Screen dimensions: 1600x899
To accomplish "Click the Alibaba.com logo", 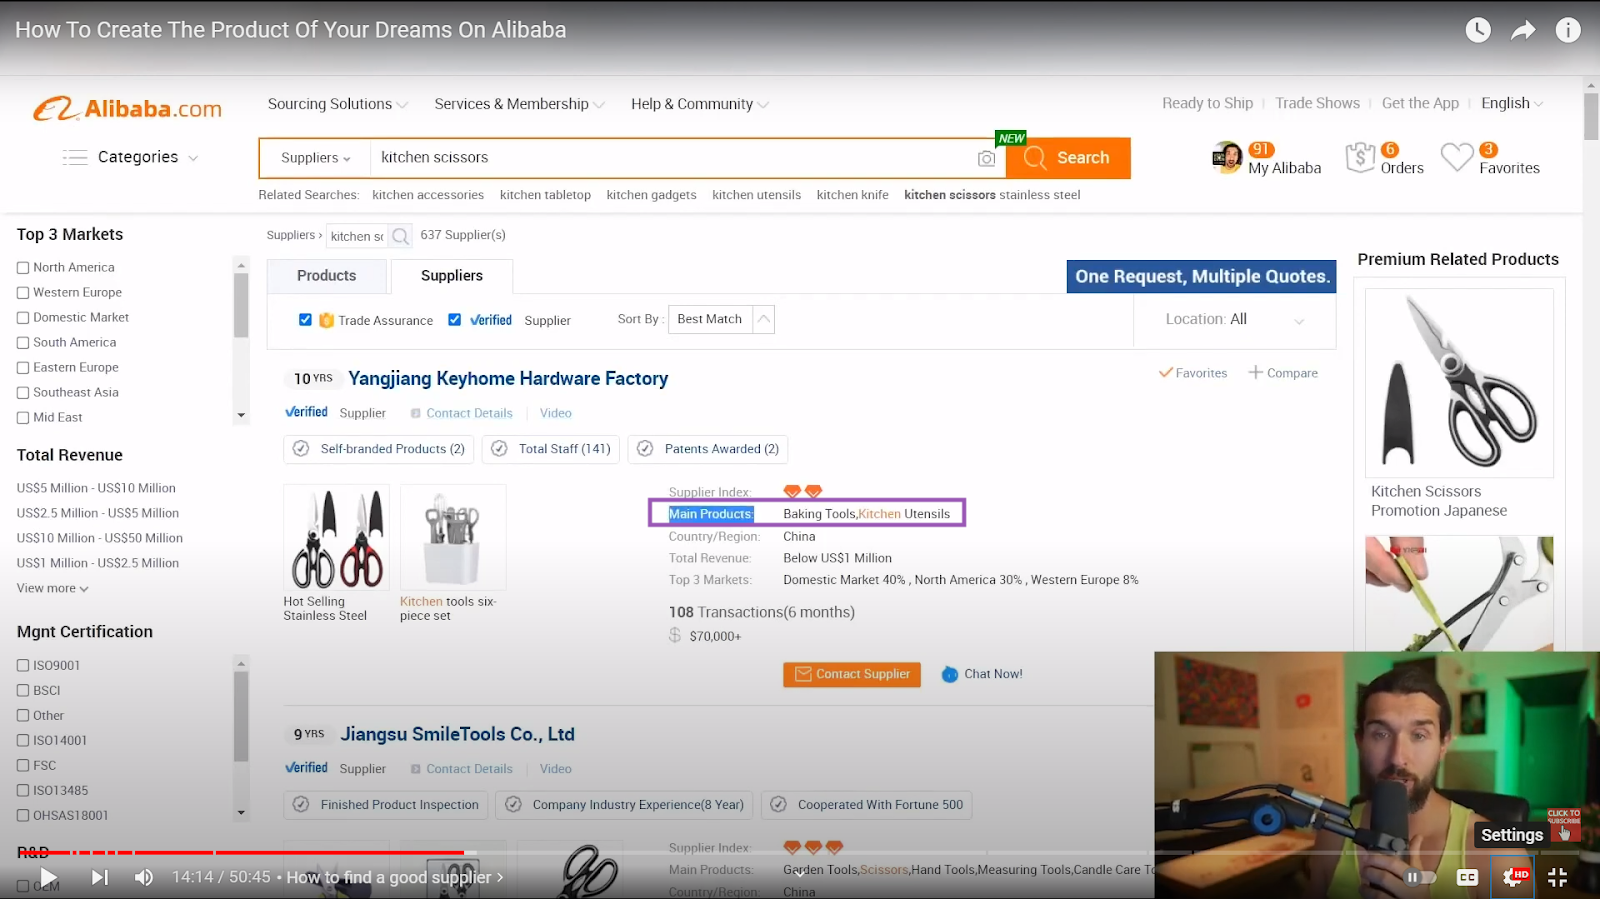I will (x=127, y=108).
